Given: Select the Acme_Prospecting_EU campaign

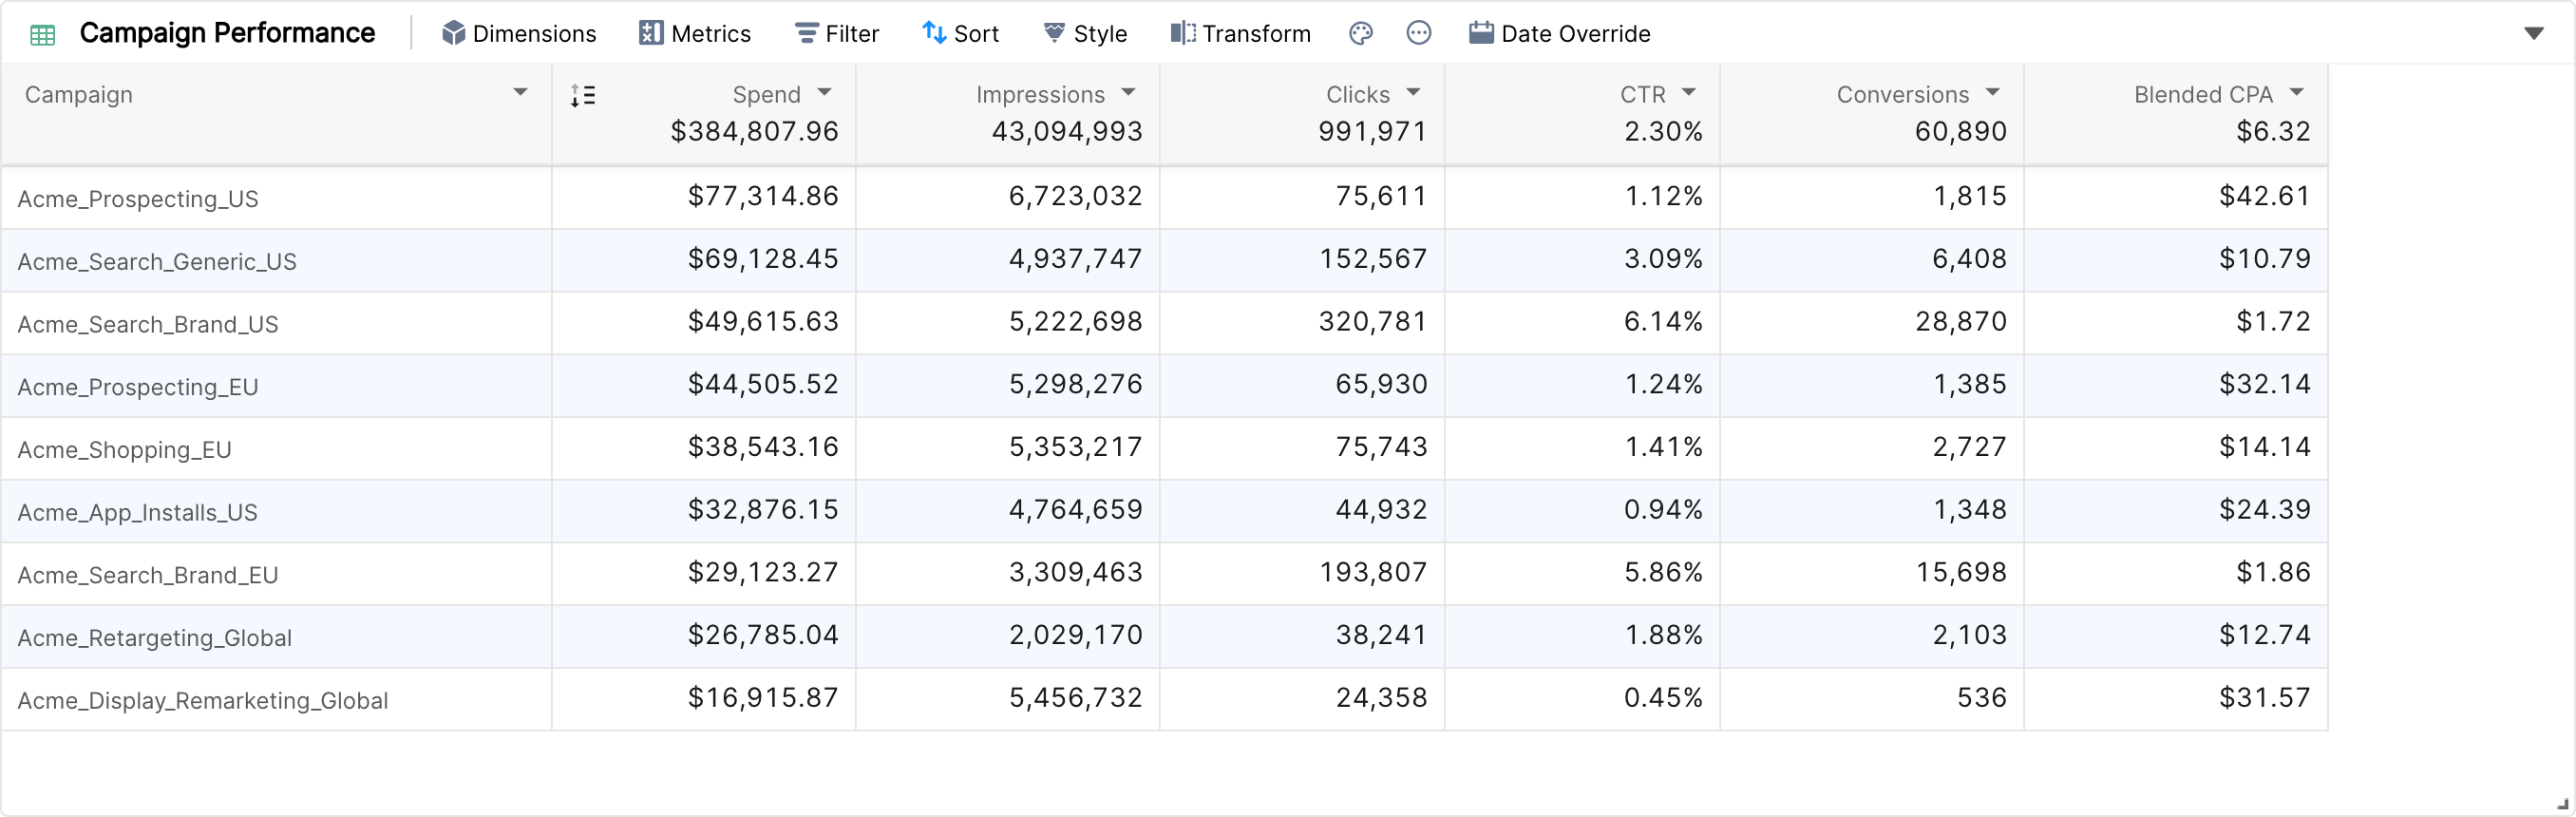Looking at the screenshot, I should tap(138, 387).
